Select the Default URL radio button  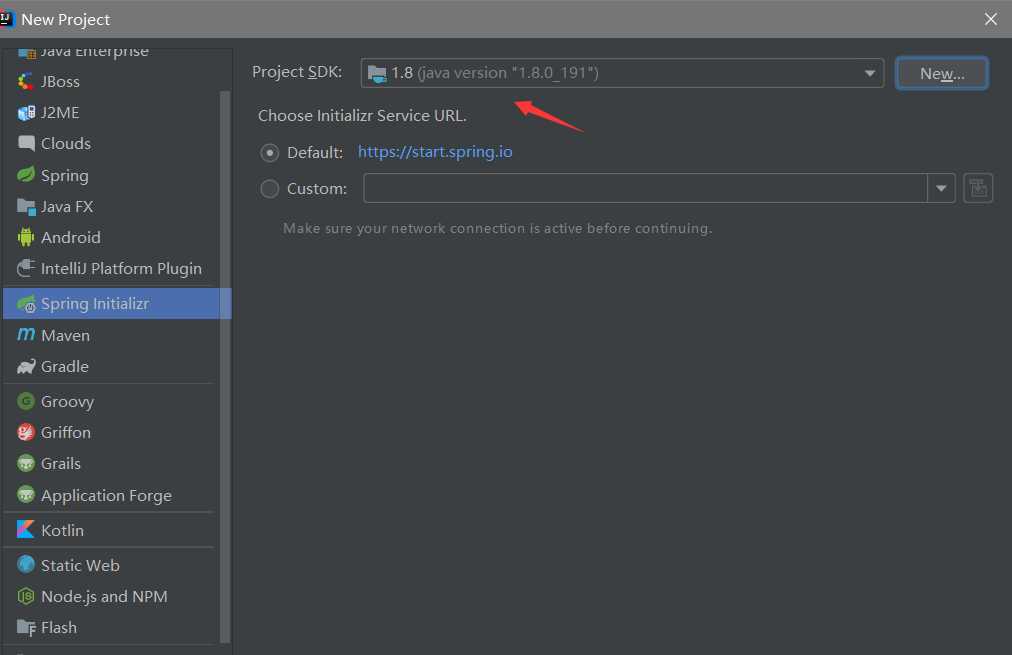(x=270, y=153)
